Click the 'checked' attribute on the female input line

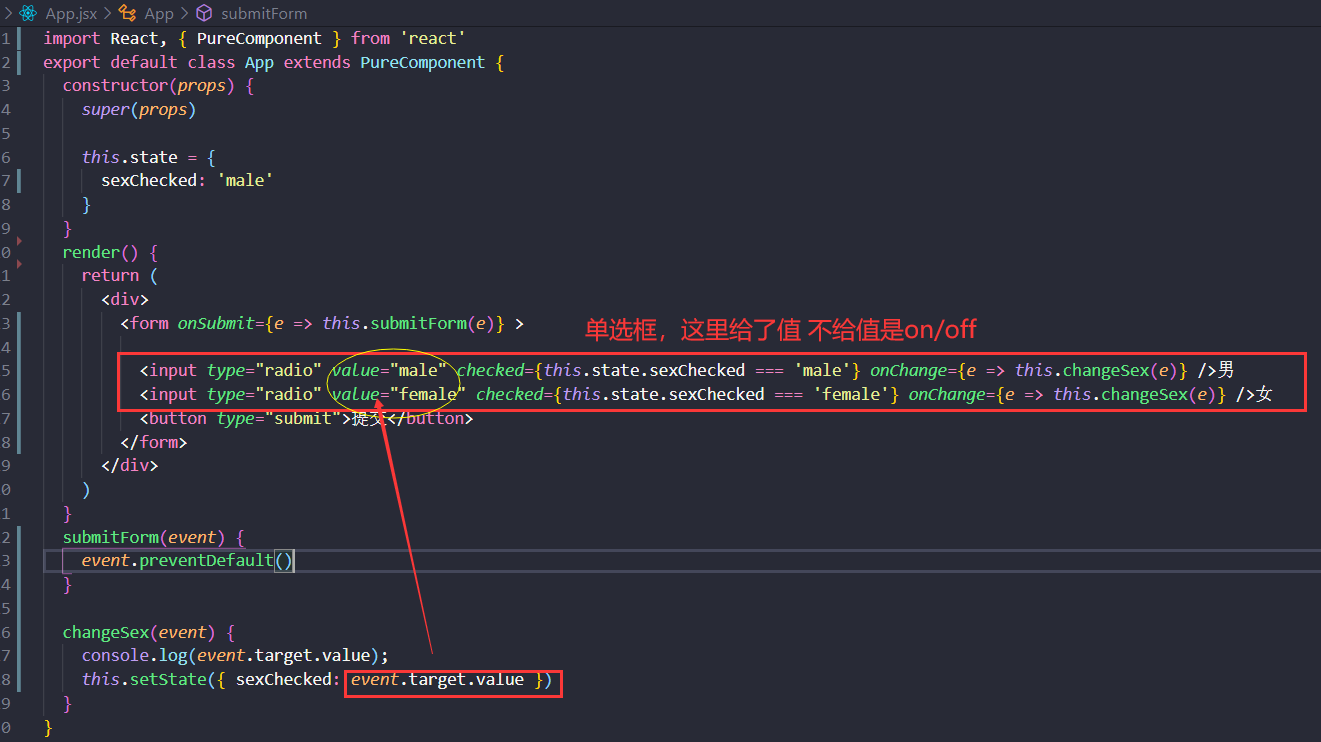tap(509, 394)
